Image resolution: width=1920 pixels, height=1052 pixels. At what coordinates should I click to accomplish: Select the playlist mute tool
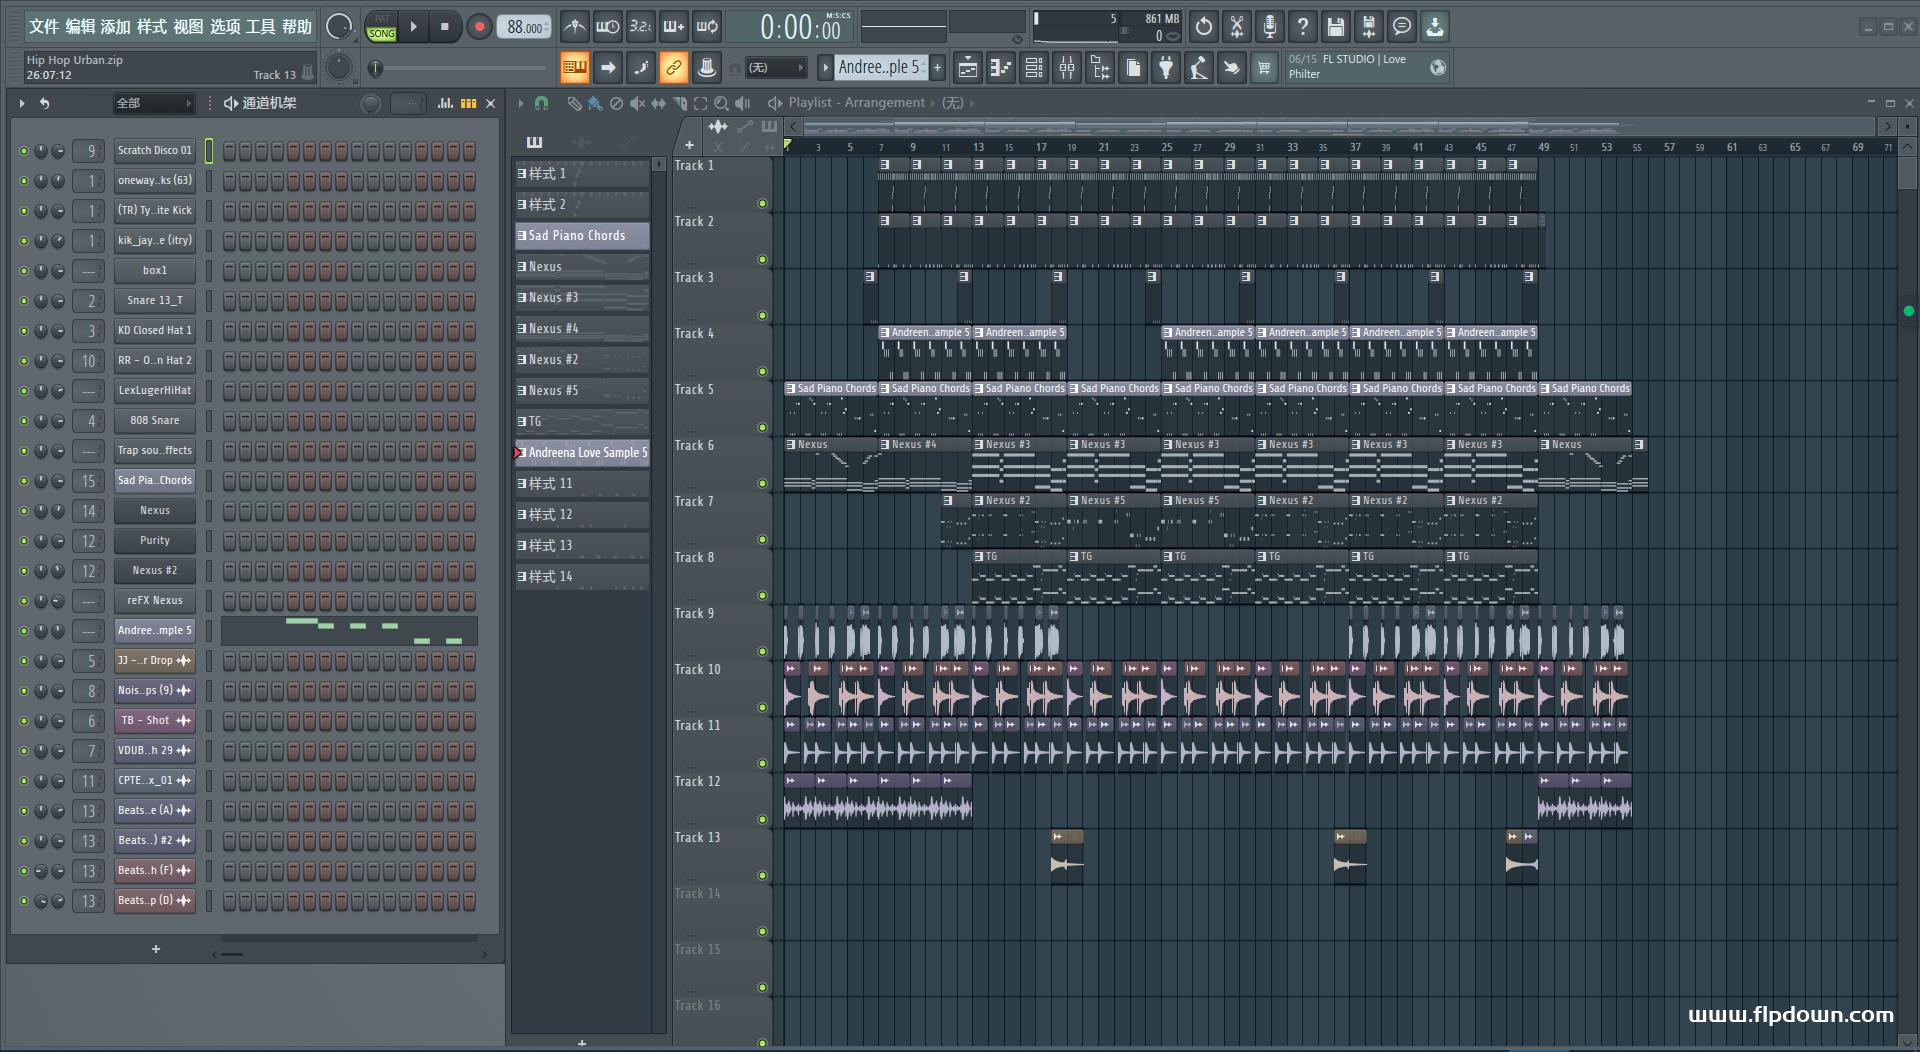[x=637, y=103]
